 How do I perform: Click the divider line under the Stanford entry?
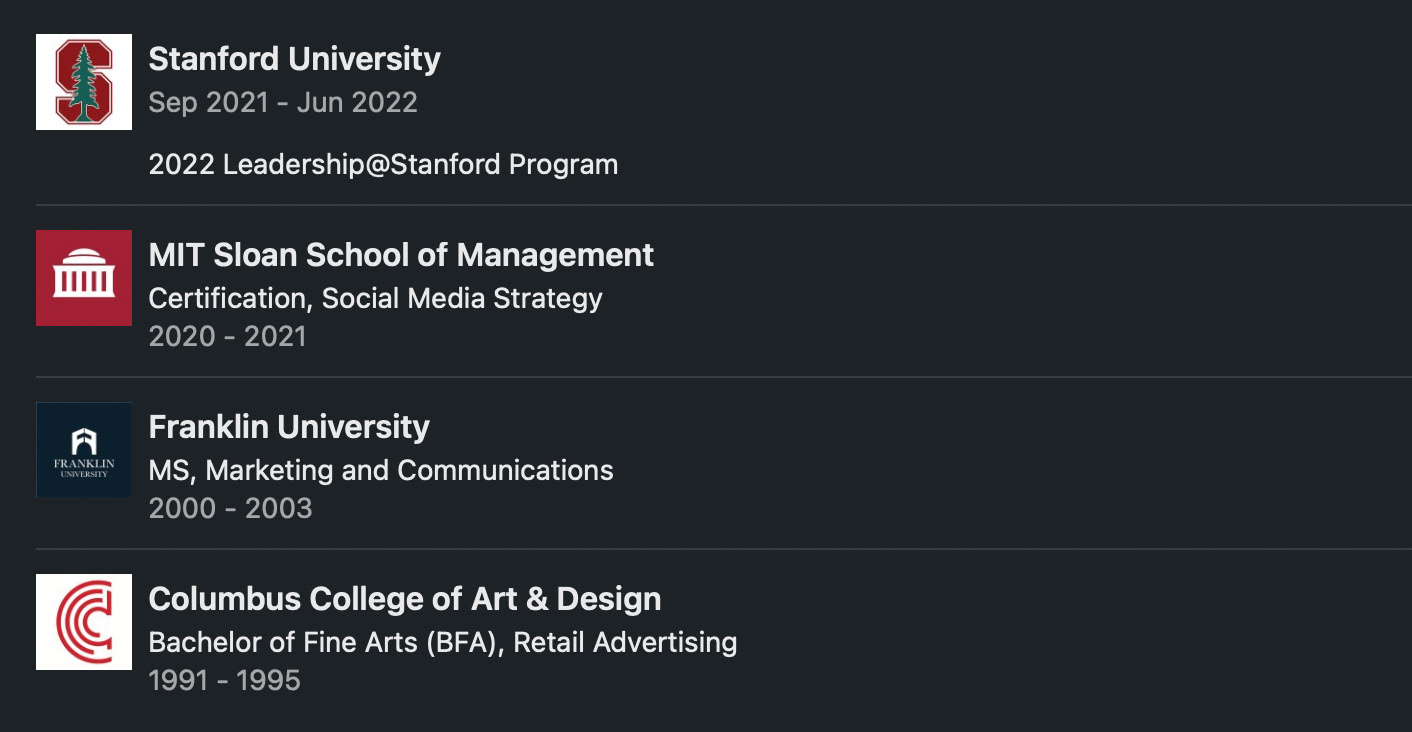(724, 205)
